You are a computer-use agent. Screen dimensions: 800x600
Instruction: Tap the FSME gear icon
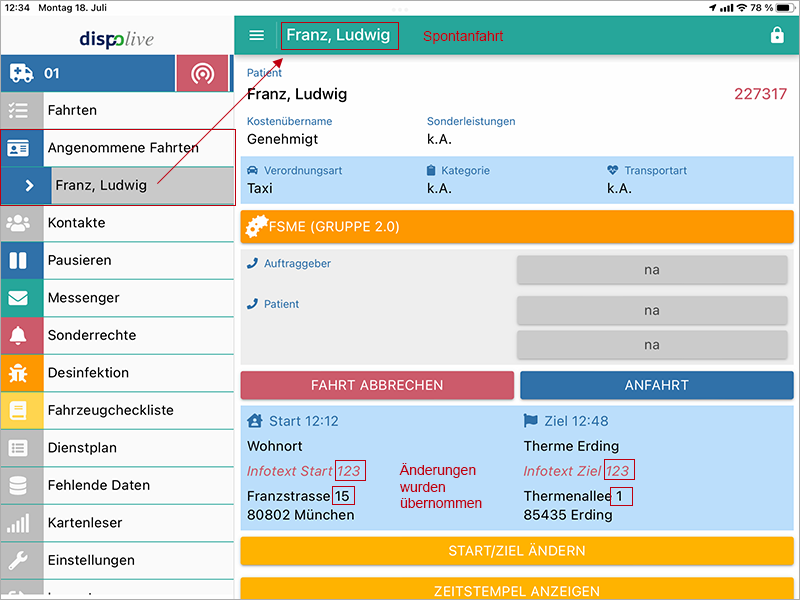click(256, 227)
